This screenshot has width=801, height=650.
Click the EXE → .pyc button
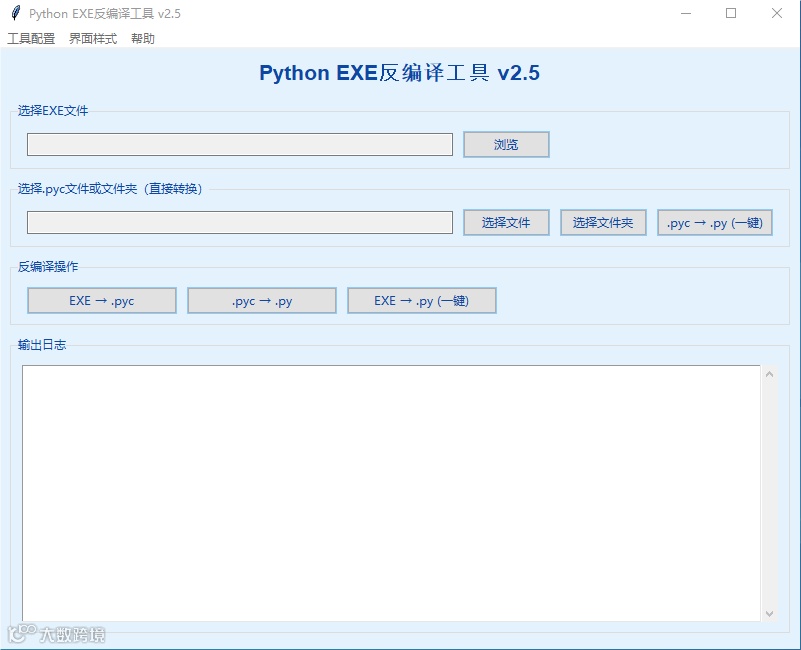(x=102, y=300)
